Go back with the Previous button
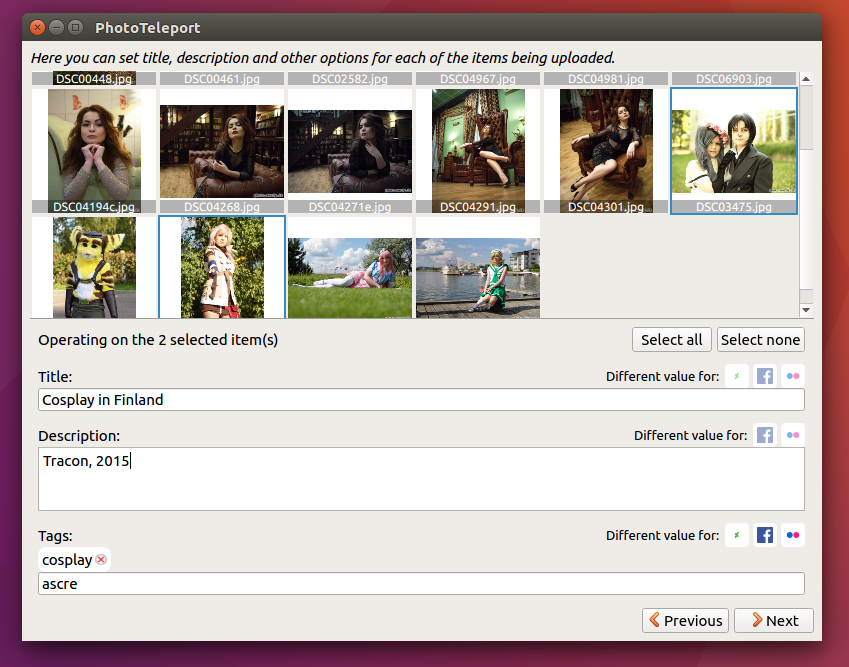Image resolution: width=849 pixels, height=667 pixels. (685, 620)
